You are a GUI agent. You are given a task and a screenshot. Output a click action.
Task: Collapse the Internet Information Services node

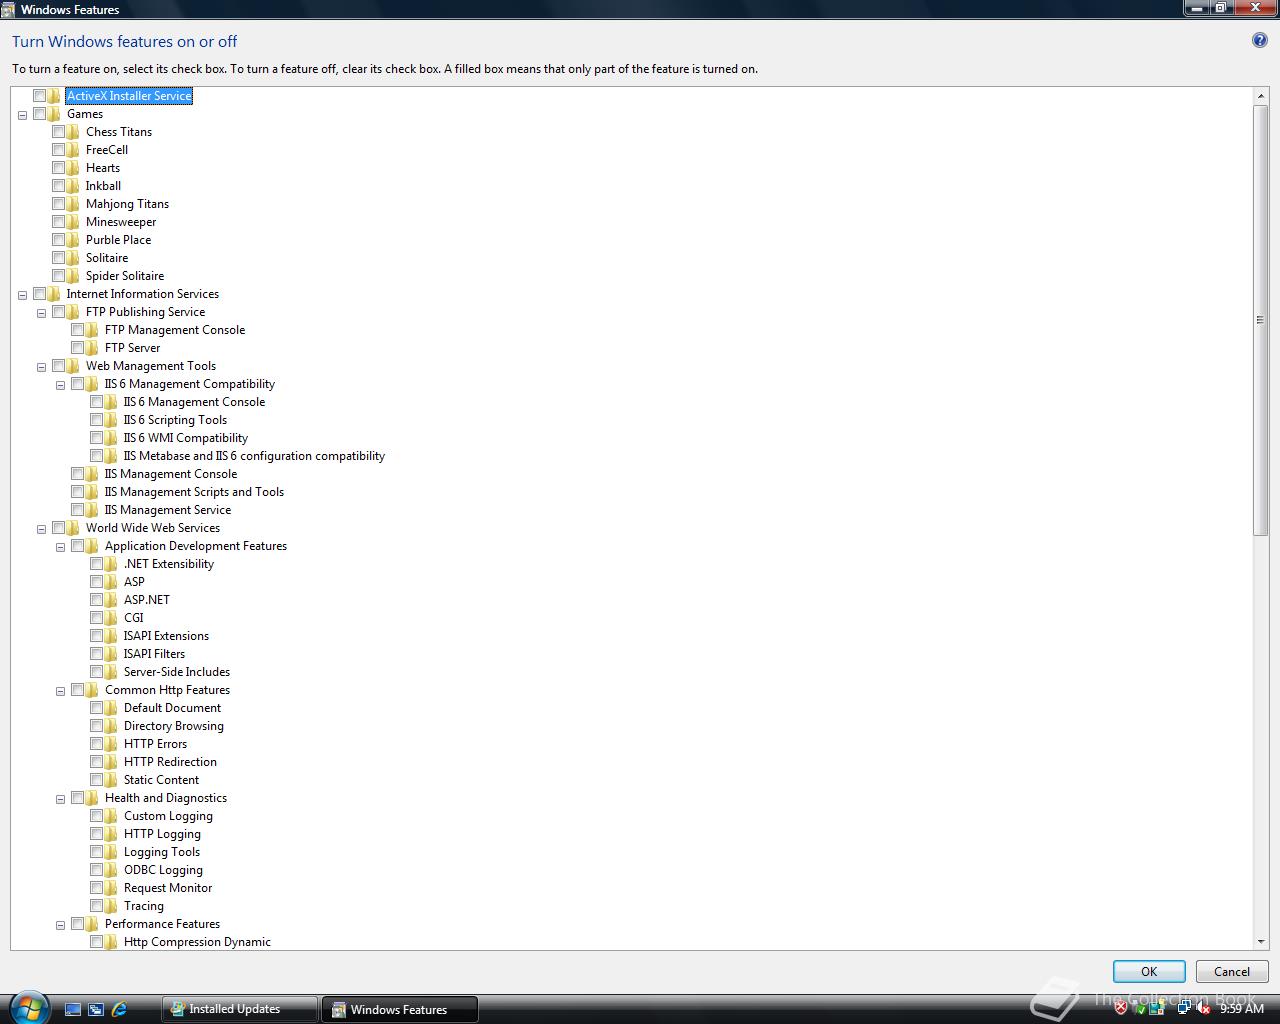pyautogui.click(x=22, y=295)
